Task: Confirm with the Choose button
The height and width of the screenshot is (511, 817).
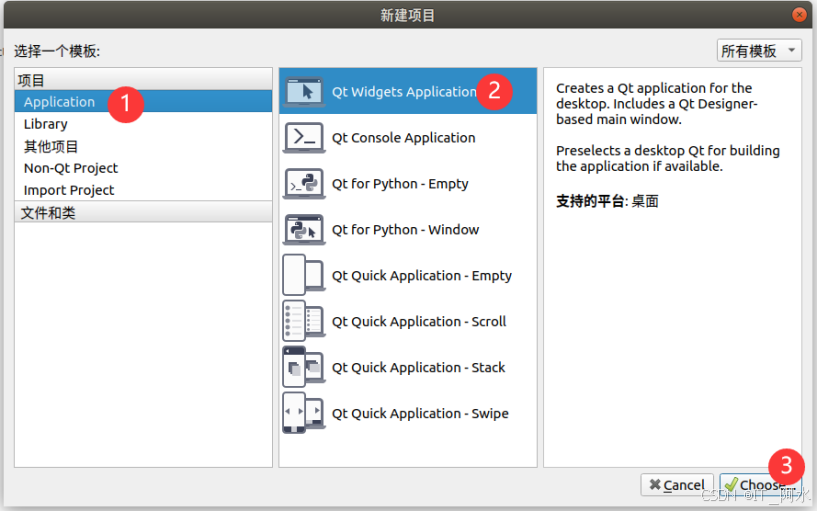Action: pyautogui.click(x=760, y=485)
